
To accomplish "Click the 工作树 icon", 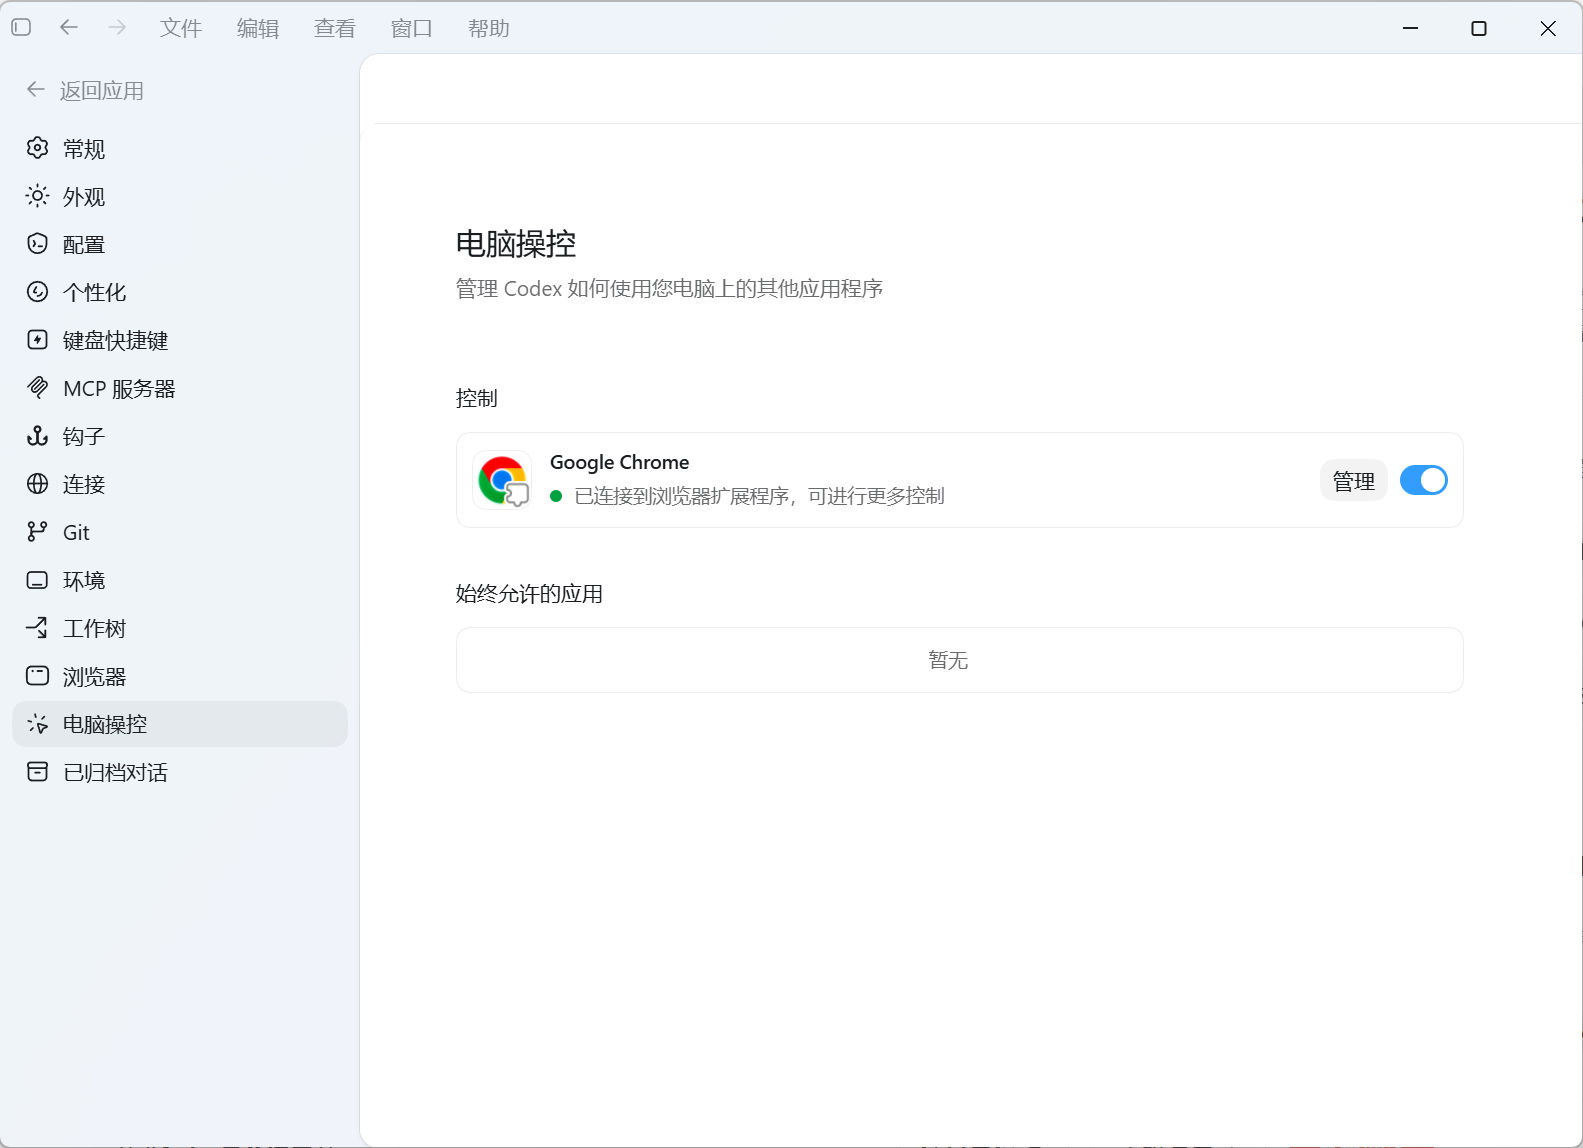I will click(37, 628).
